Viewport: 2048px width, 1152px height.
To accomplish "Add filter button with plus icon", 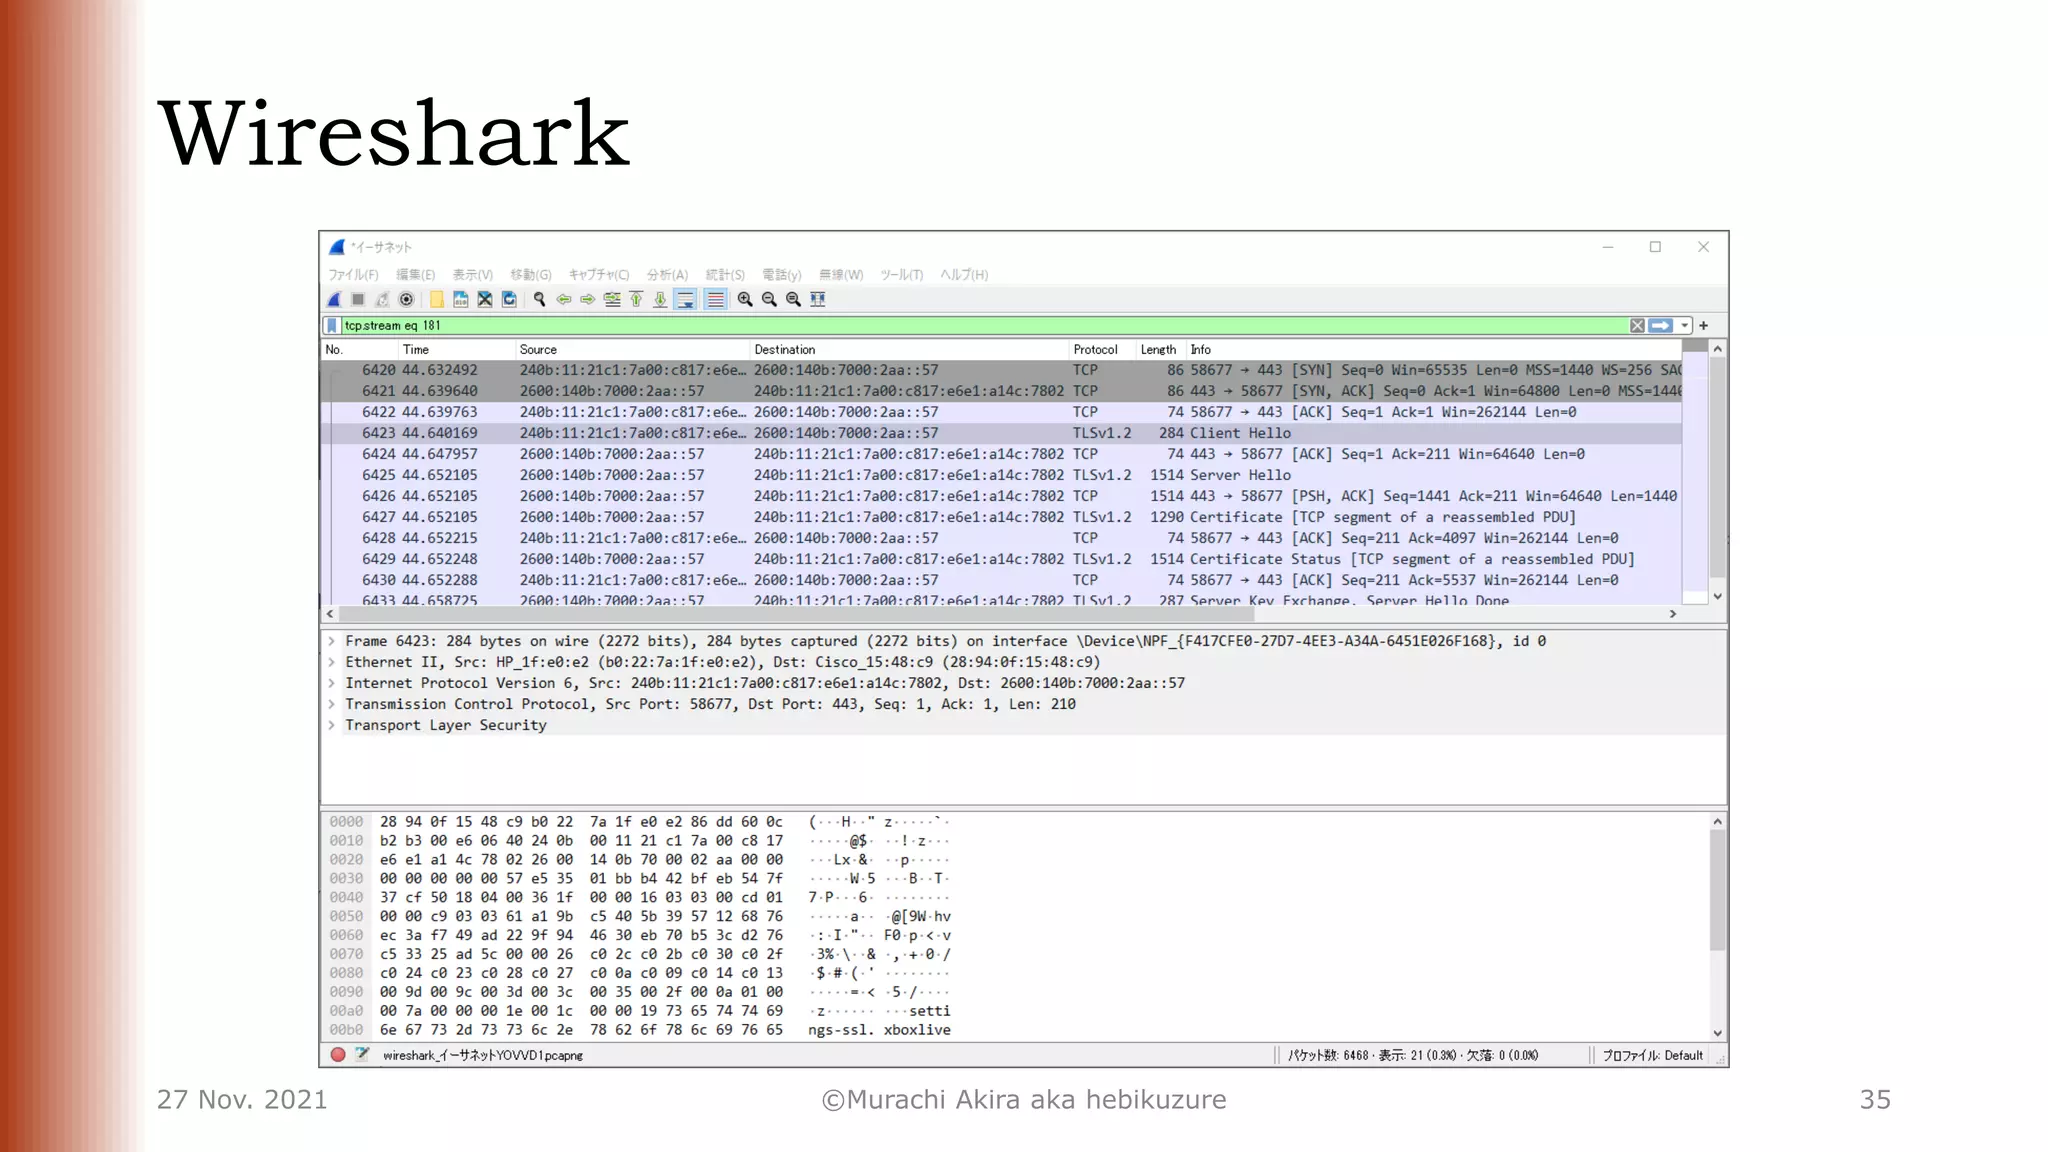I will tap(1704, 325).
